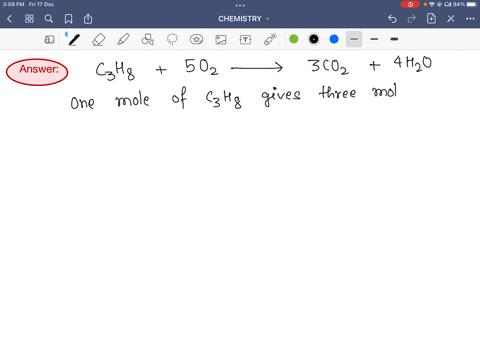
Task: Redo the last action
Action: click(412, 19)
